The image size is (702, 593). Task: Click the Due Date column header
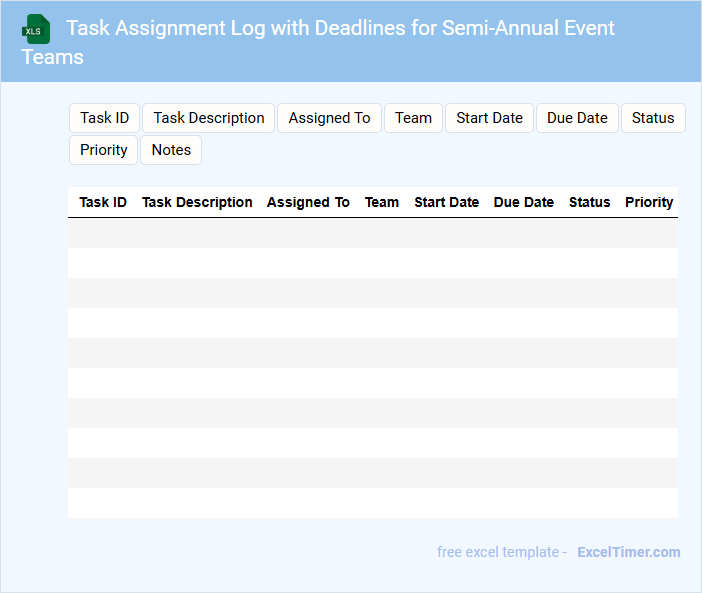point(523,202)
